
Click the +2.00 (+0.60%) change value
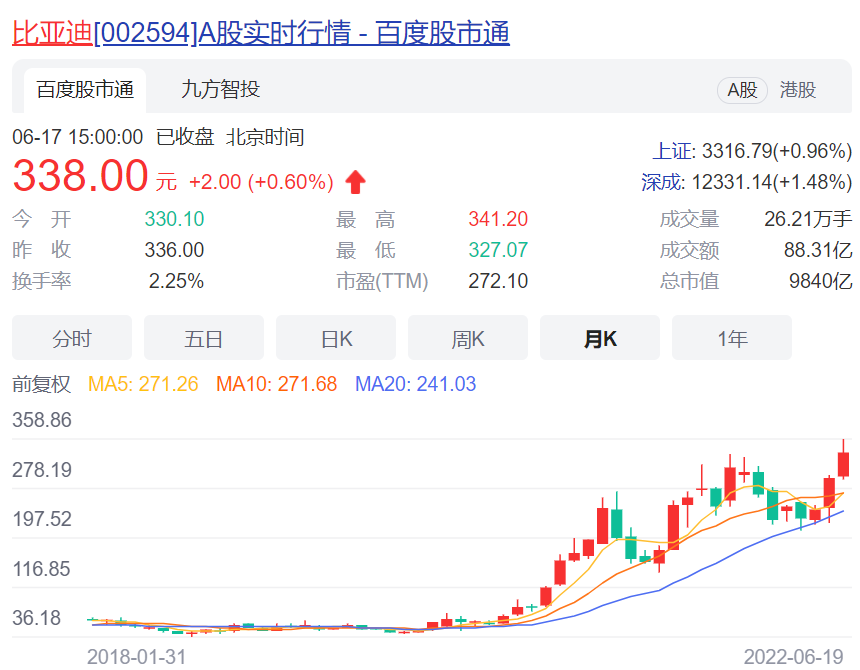point(261,182)
